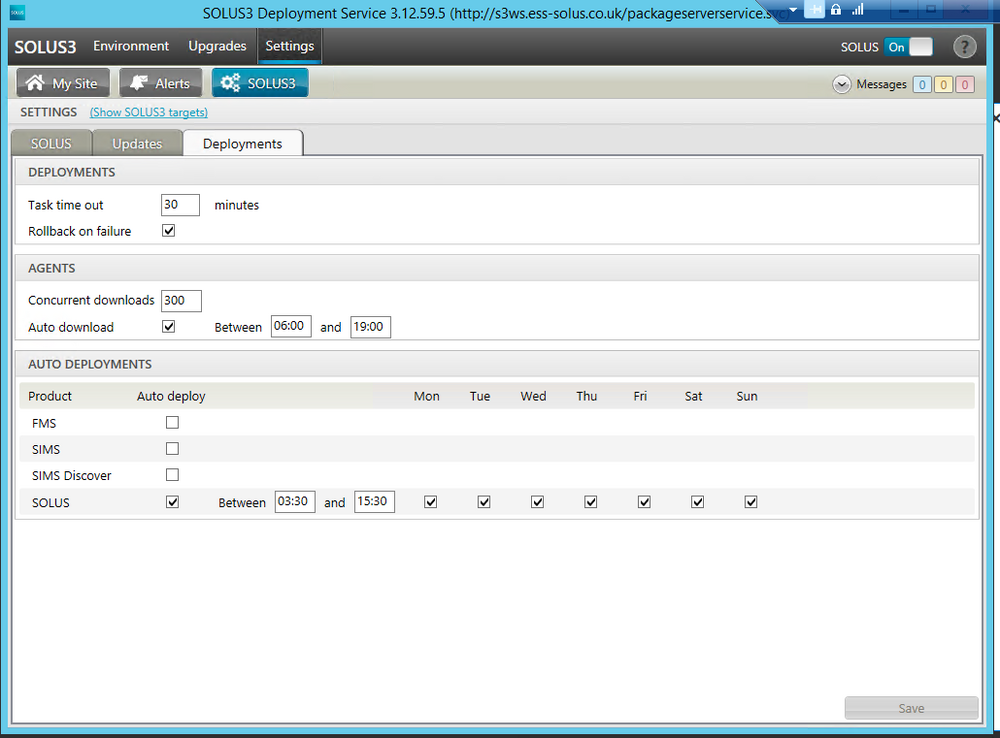Open the Alerts button
This screenshot has height=738, width=1000.
[161, 83]
